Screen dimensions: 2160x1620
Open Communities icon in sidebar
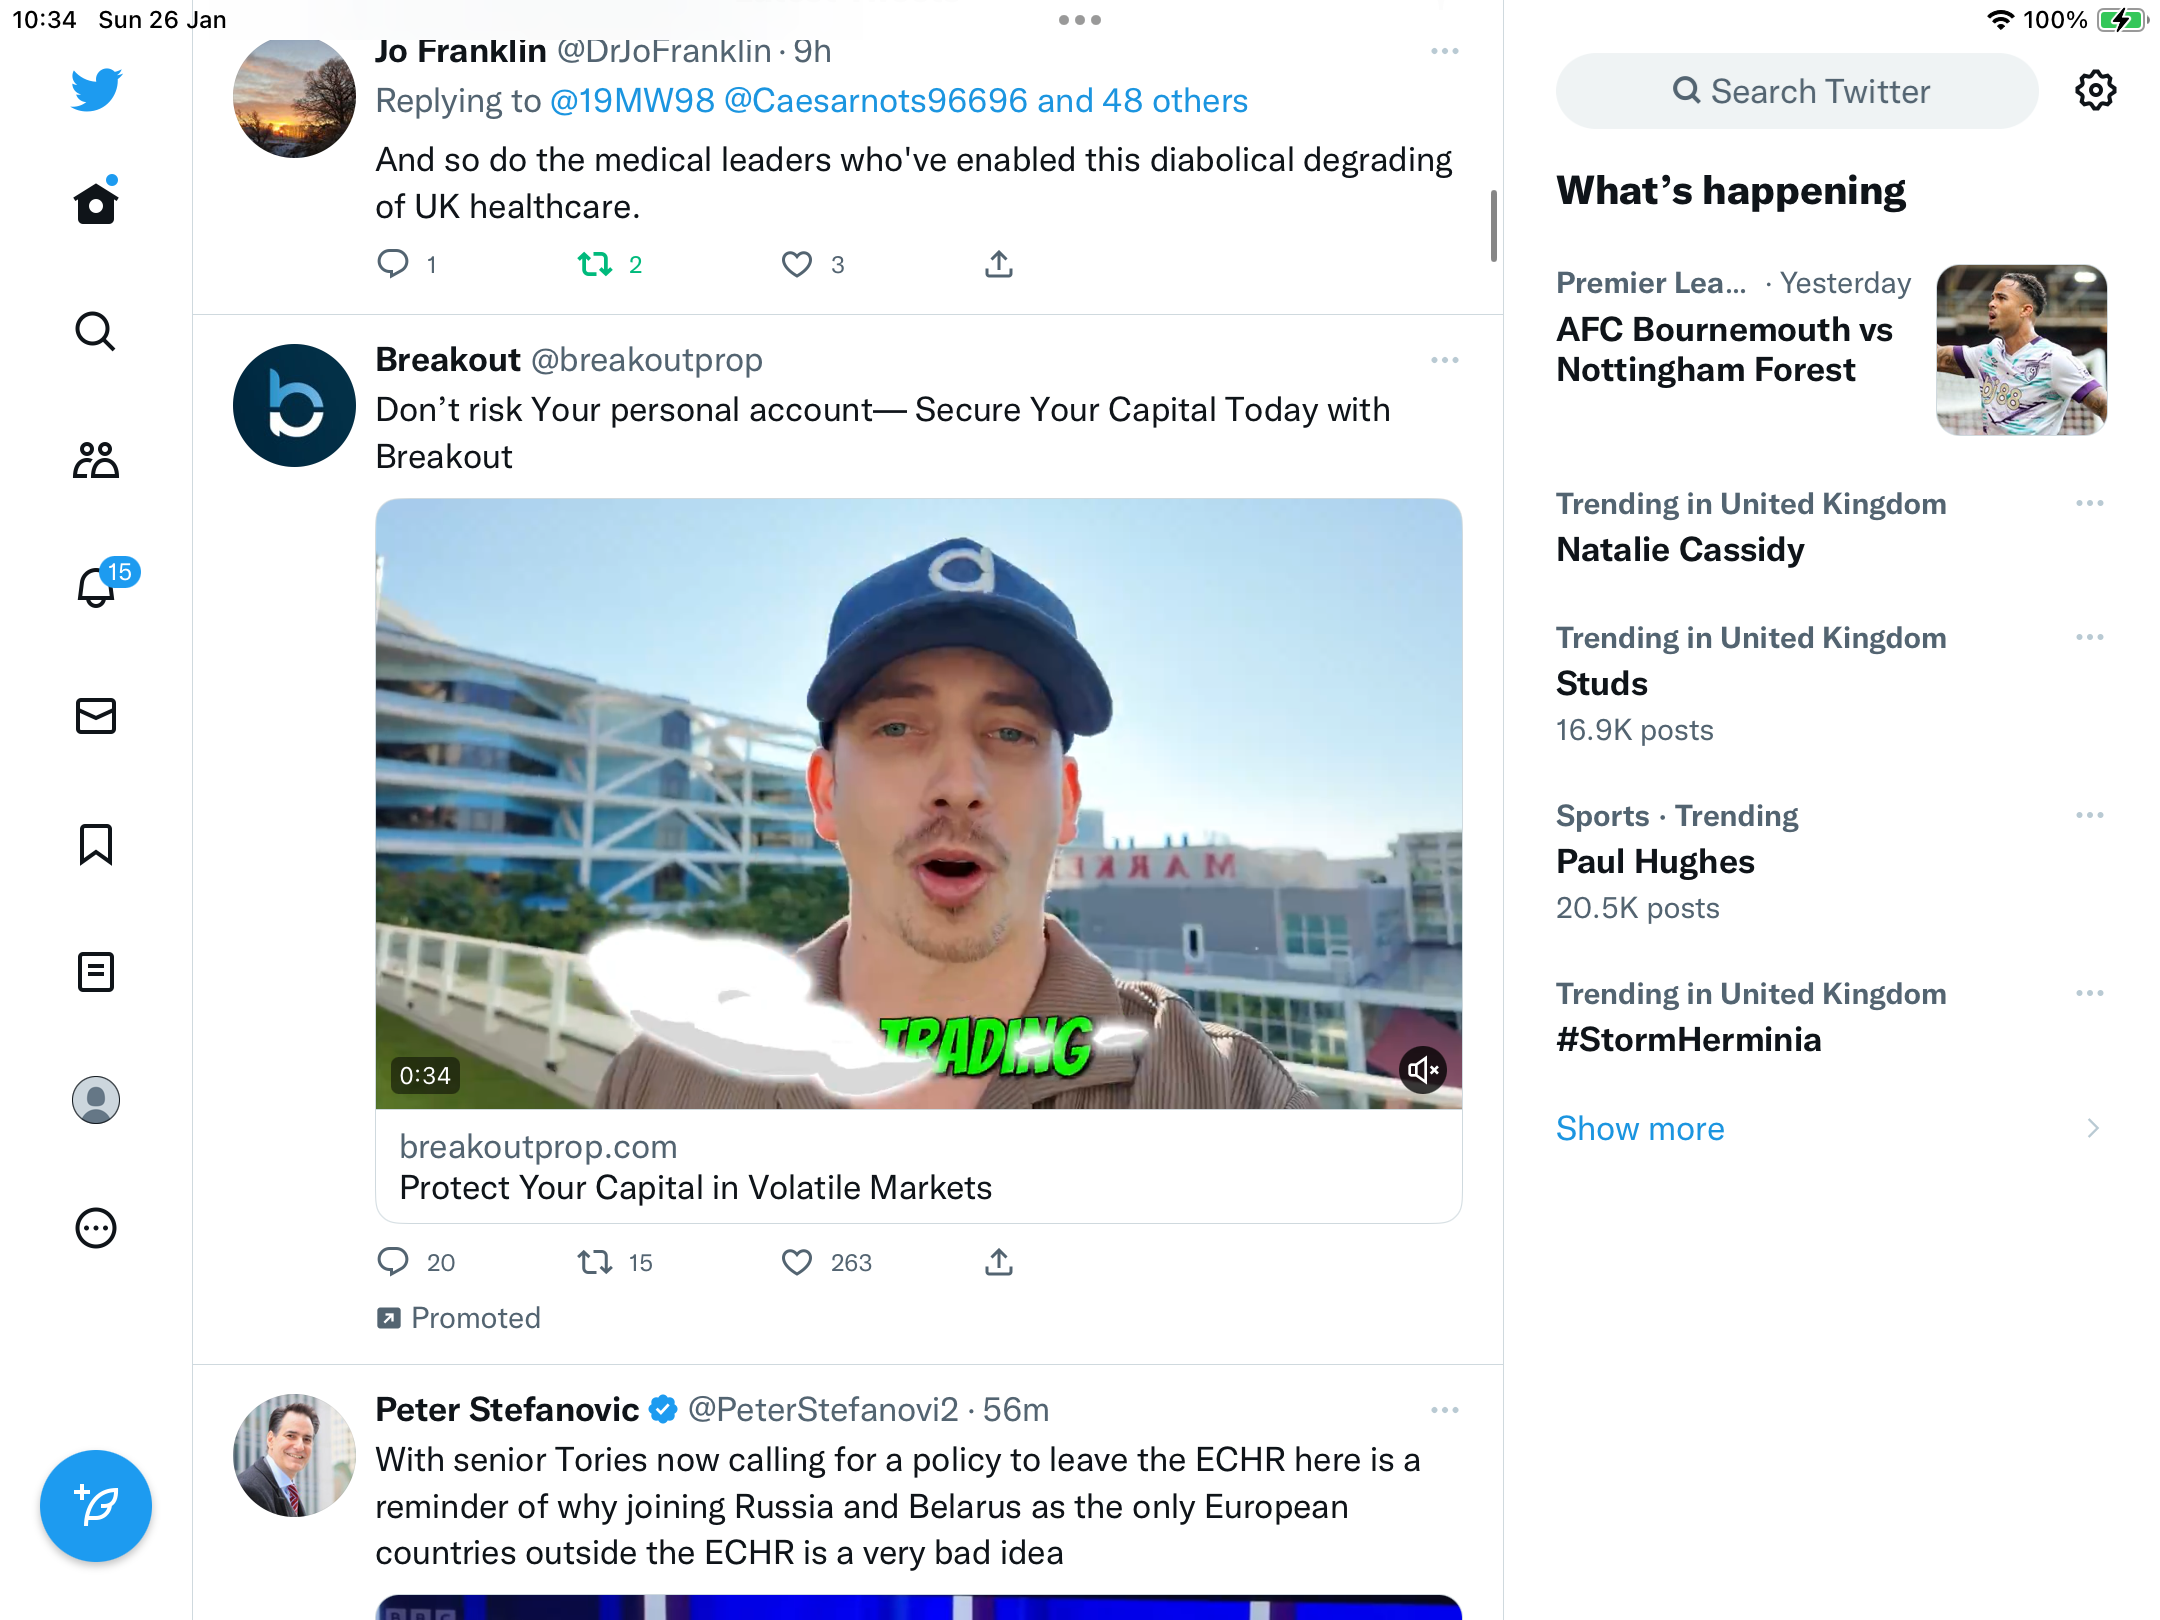click(x=96, y=459)
